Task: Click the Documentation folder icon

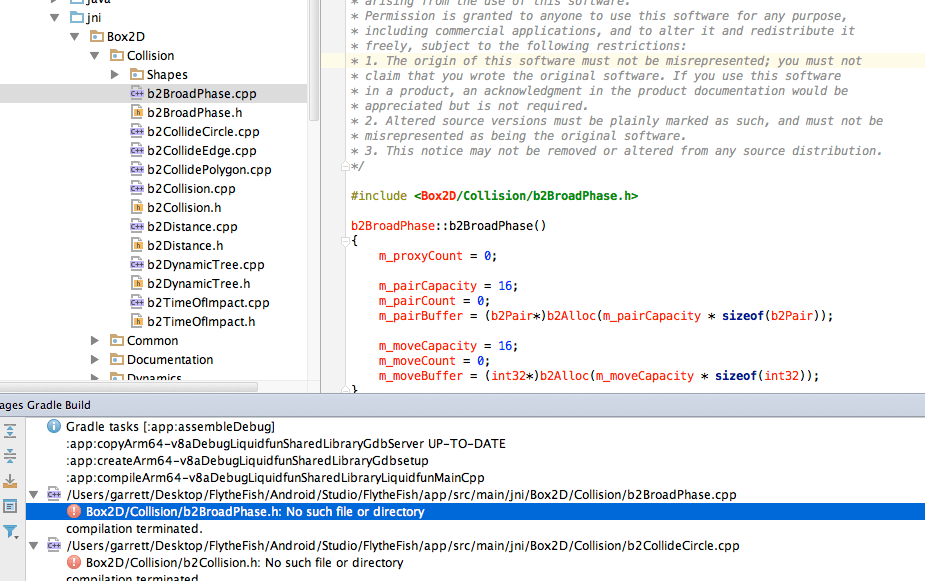Action: click(117, 359)
